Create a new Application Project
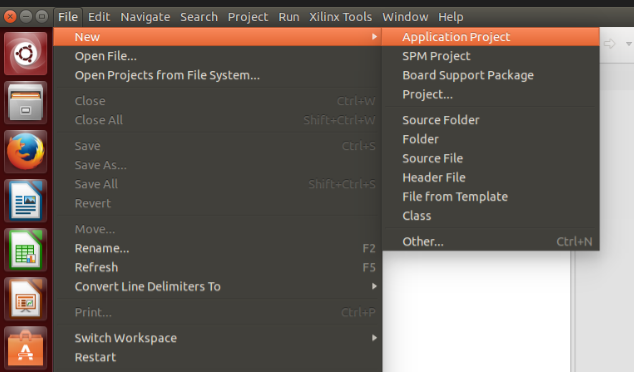 tap(491, 37)
